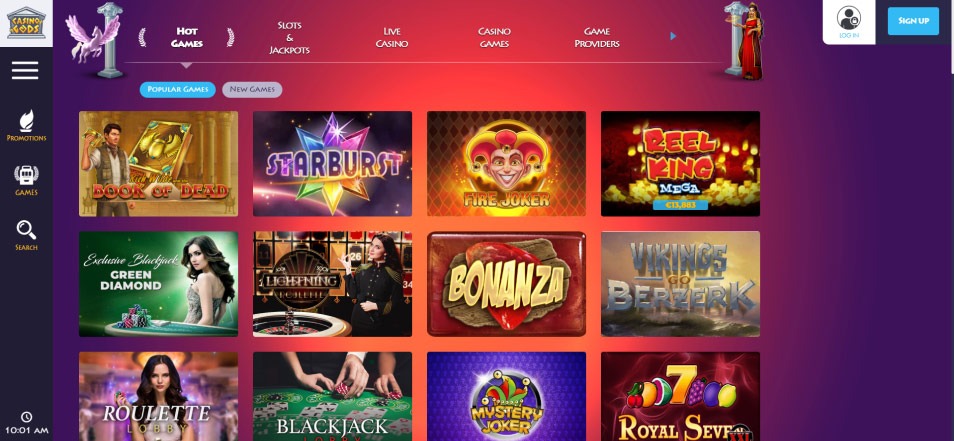Open the Live Casino tab
The image size is (954, 441).
(392, 38)
